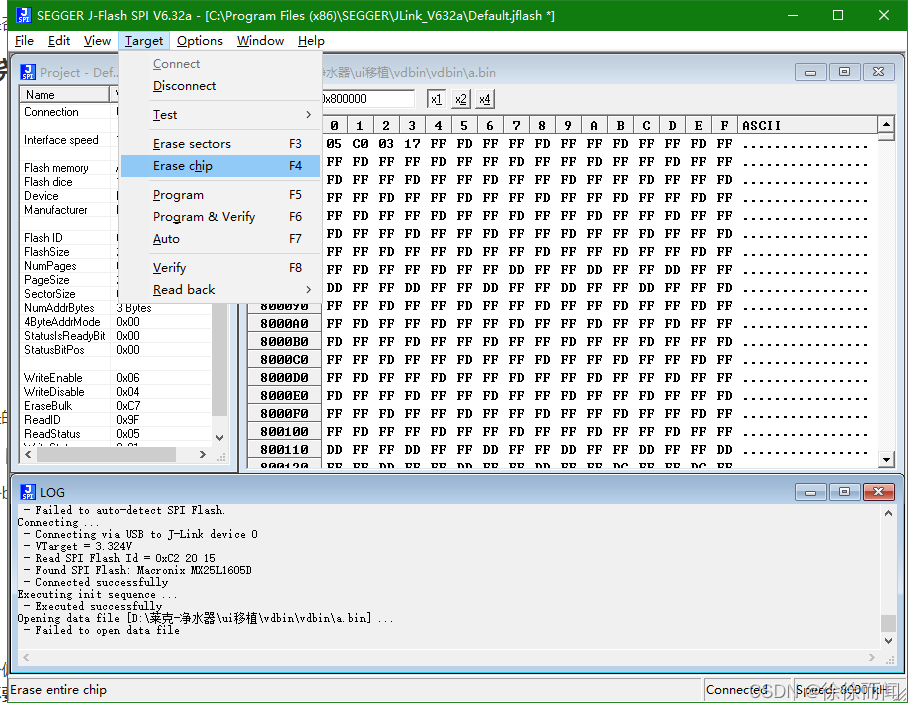Screen dimensions: 915x710
Task: Select the SectorSize row
Action: 69,294
